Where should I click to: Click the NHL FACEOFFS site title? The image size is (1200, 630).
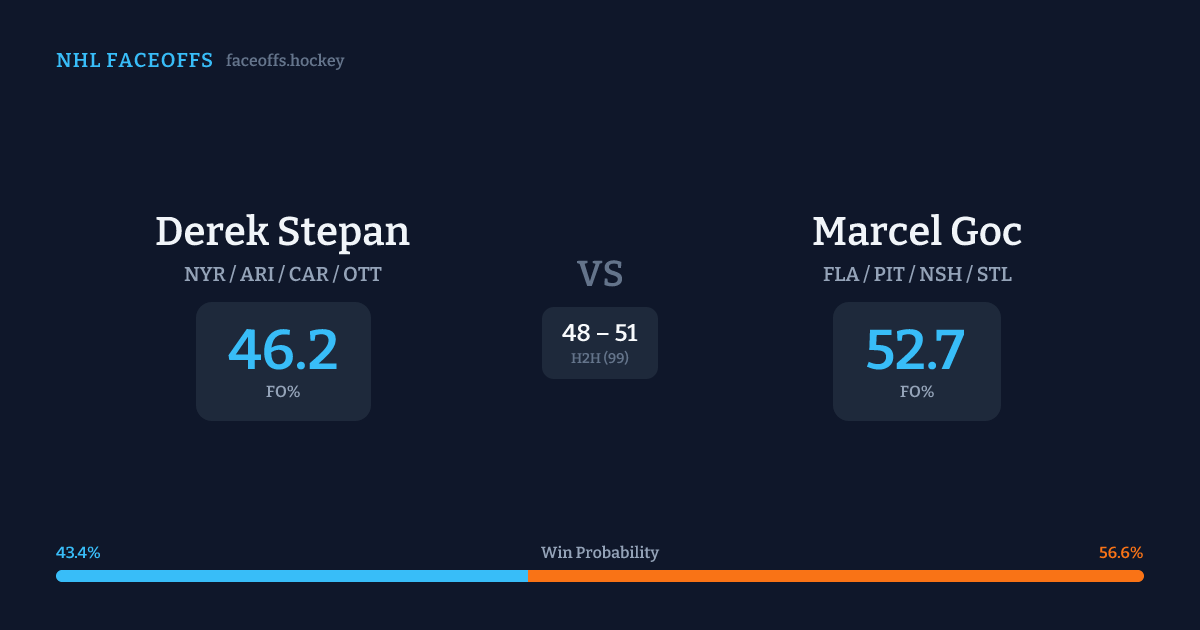pyautogui.click(x=134, y=61)
